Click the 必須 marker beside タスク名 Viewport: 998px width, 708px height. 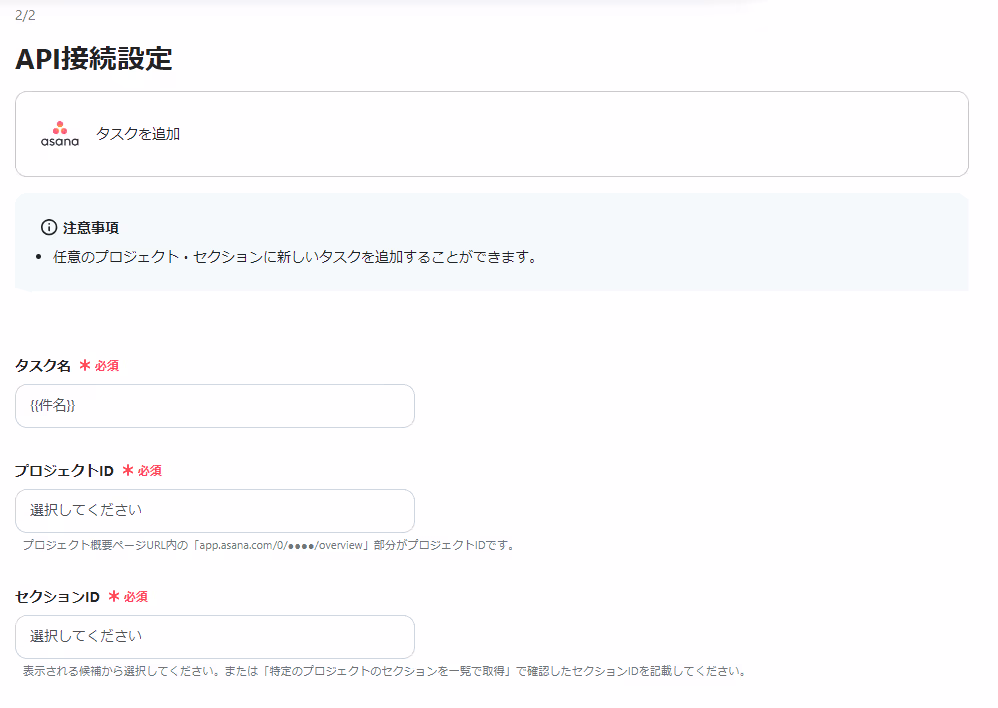point(99,365)
